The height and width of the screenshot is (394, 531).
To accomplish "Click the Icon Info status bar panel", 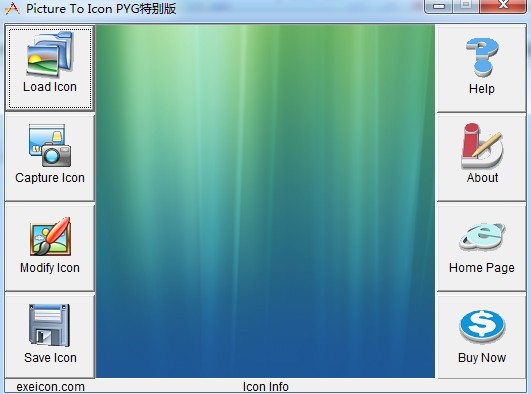I will 266,387.
